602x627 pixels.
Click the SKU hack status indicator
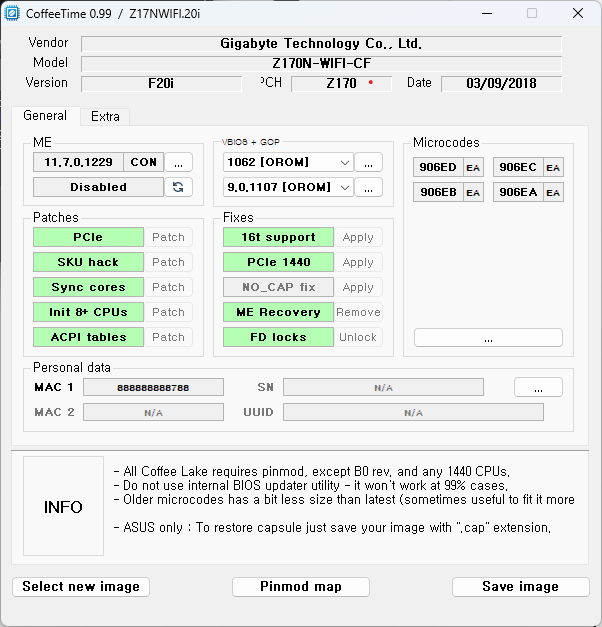click(88, 262)
